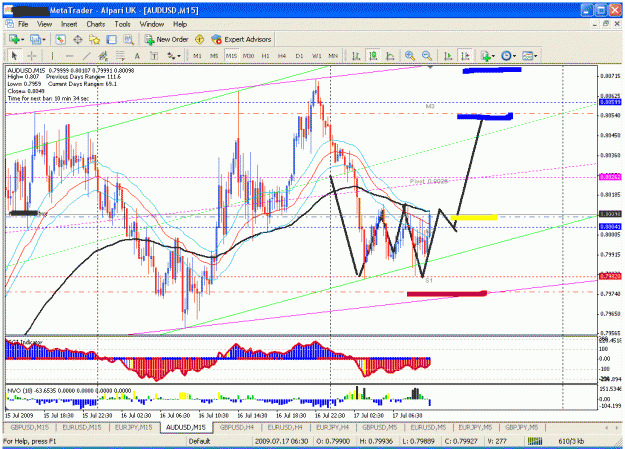The width and height of the screenshot is (625, 449).
Task: Toggle the Data Window crosshair icon
Action: pos(77,39)
